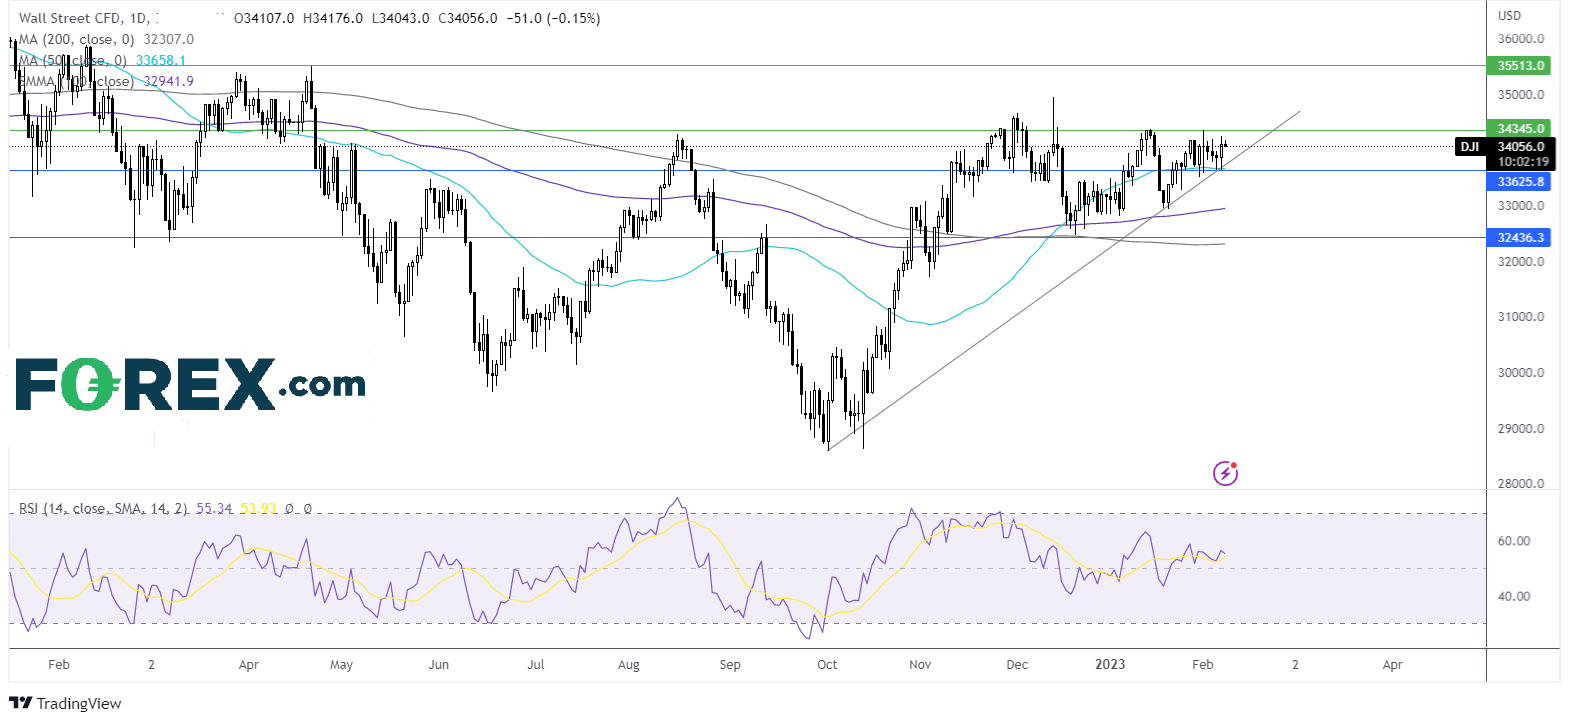Click 35000.0 on the price axis
Screen dimensions: 1572x724
[1520, 95]
